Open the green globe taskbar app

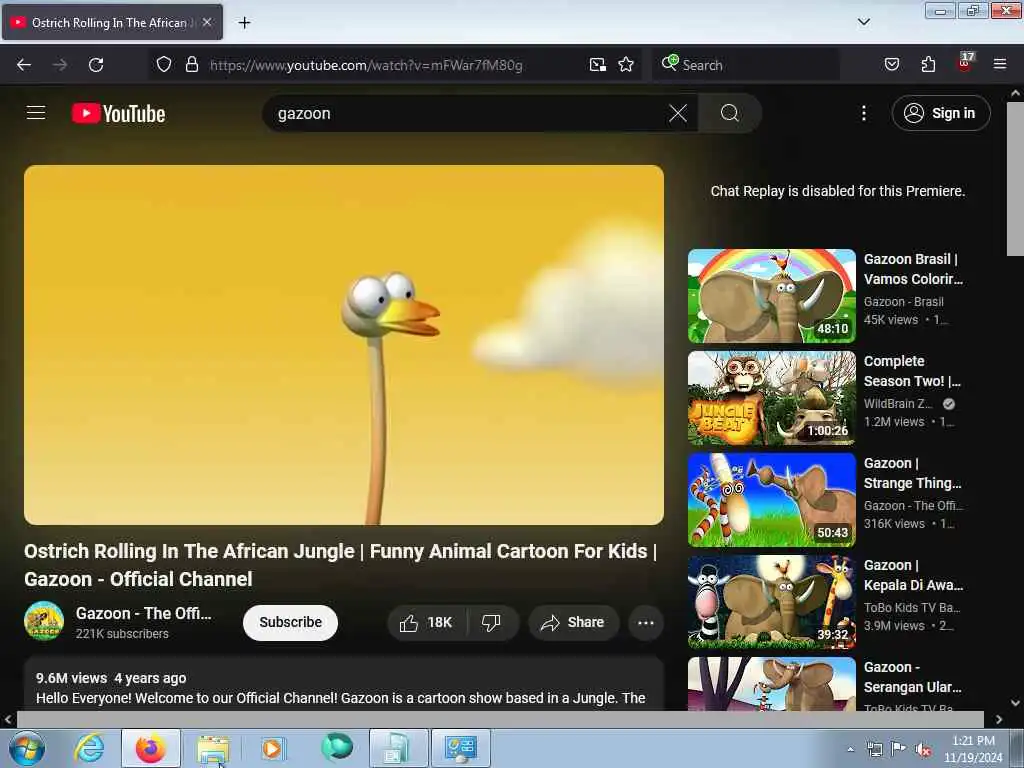(x=336, y=747)
